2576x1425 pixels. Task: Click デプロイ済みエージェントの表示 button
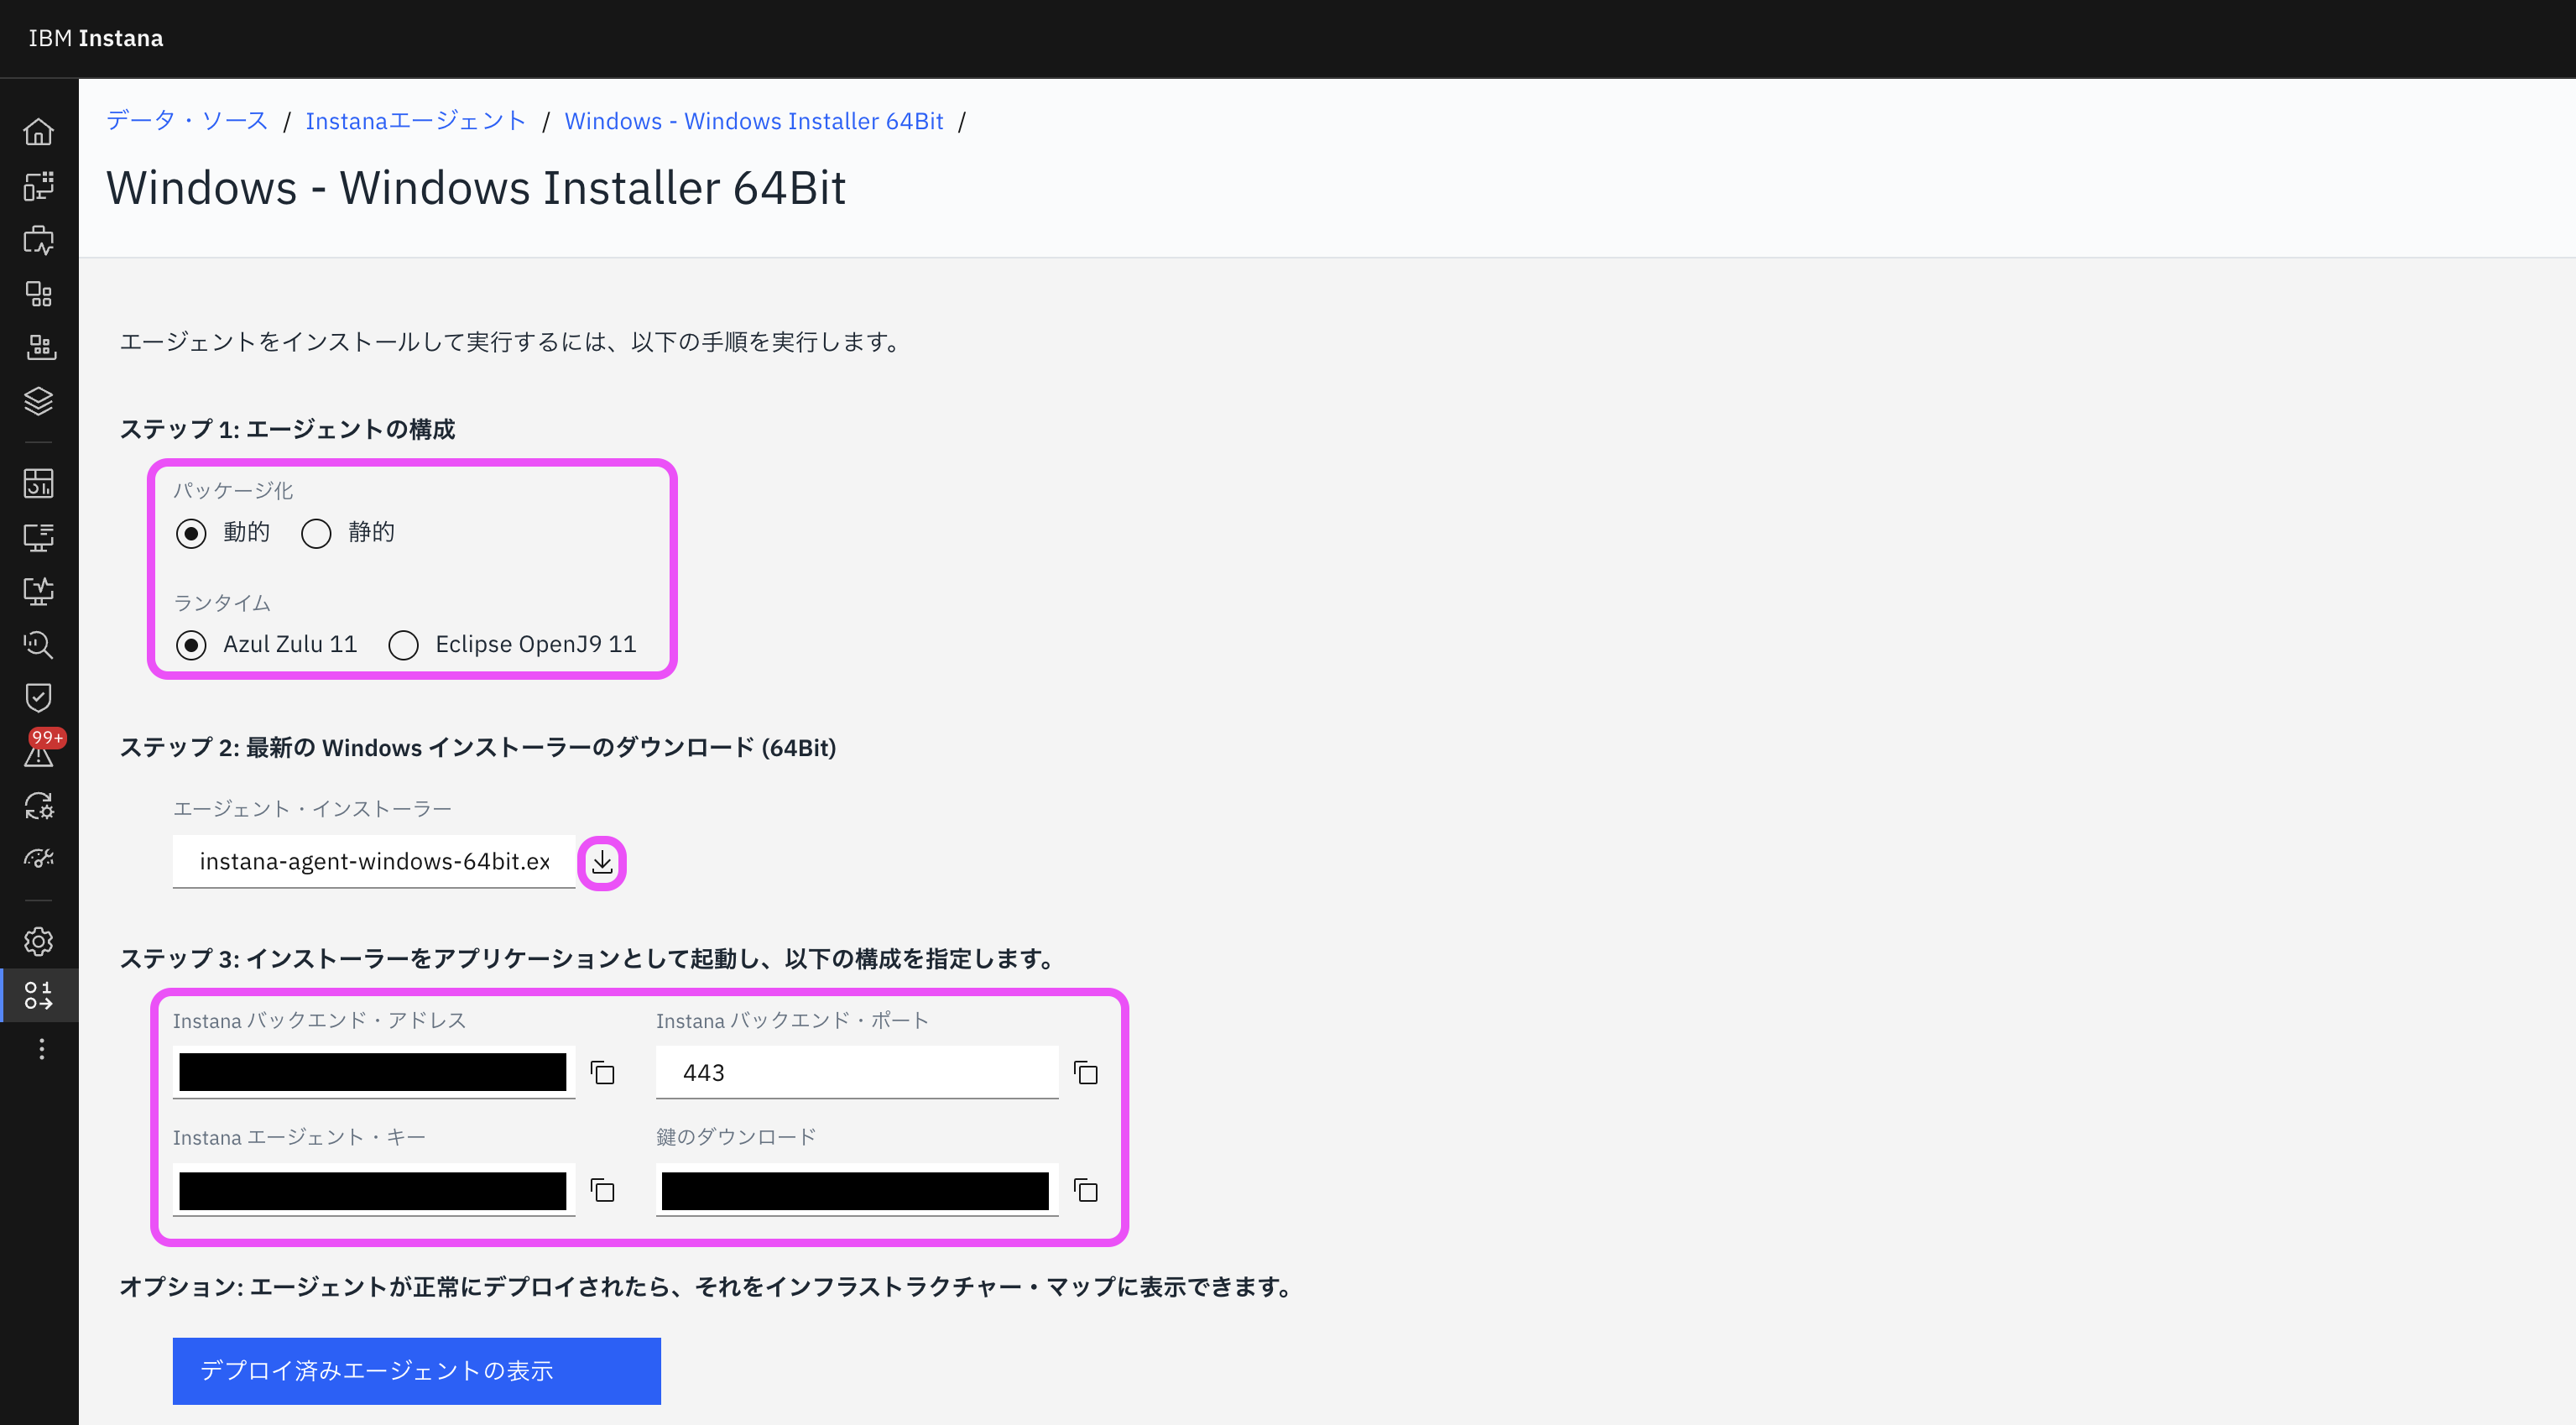[x=416, y=1370]
